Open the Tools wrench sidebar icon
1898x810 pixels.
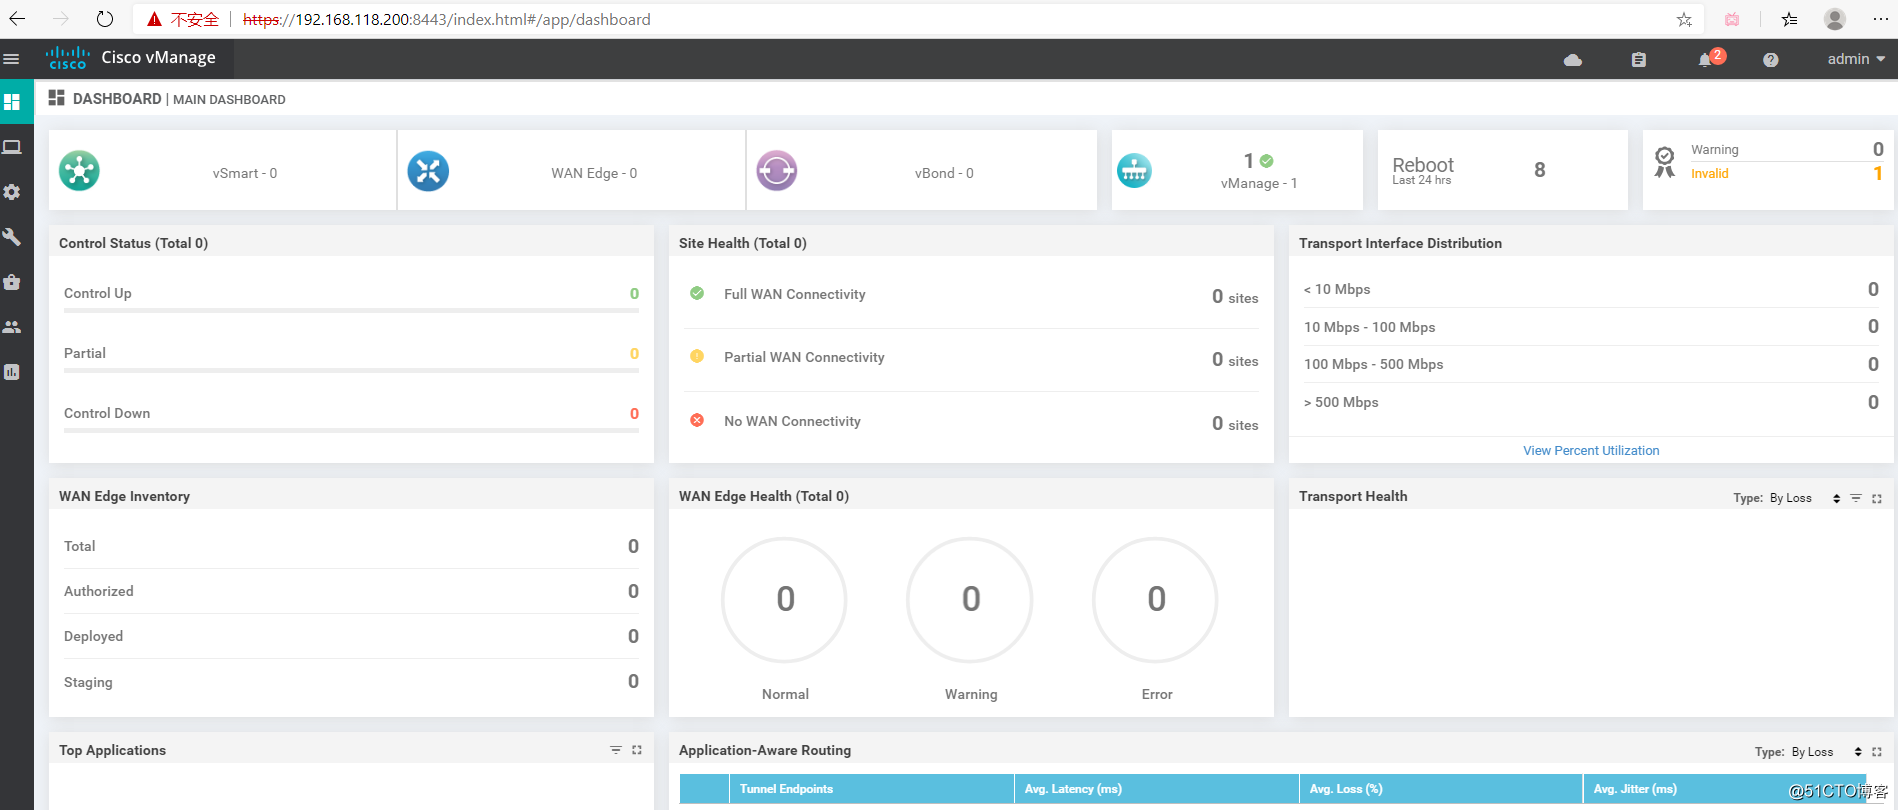click(12, 237)
